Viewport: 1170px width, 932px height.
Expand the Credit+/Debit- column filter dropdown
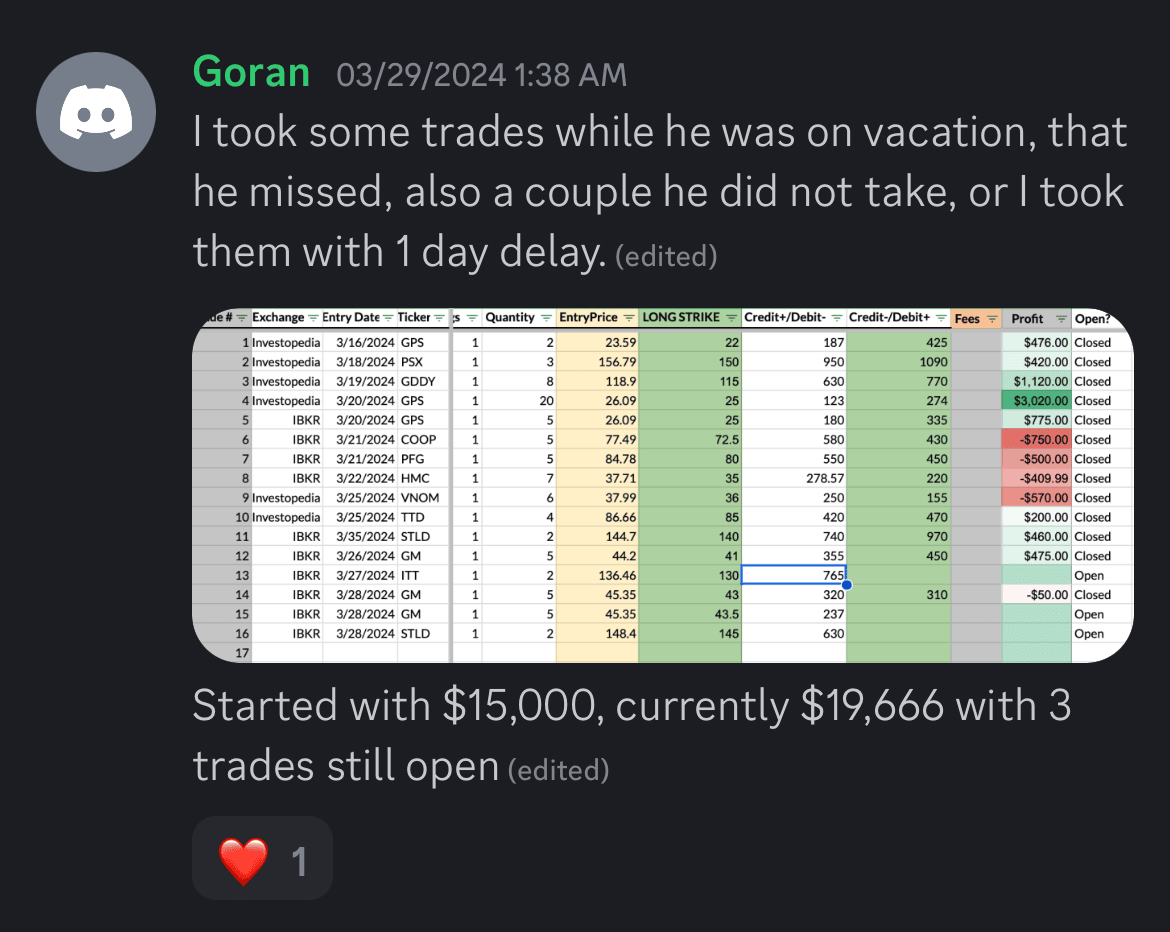tap(837, 318)
